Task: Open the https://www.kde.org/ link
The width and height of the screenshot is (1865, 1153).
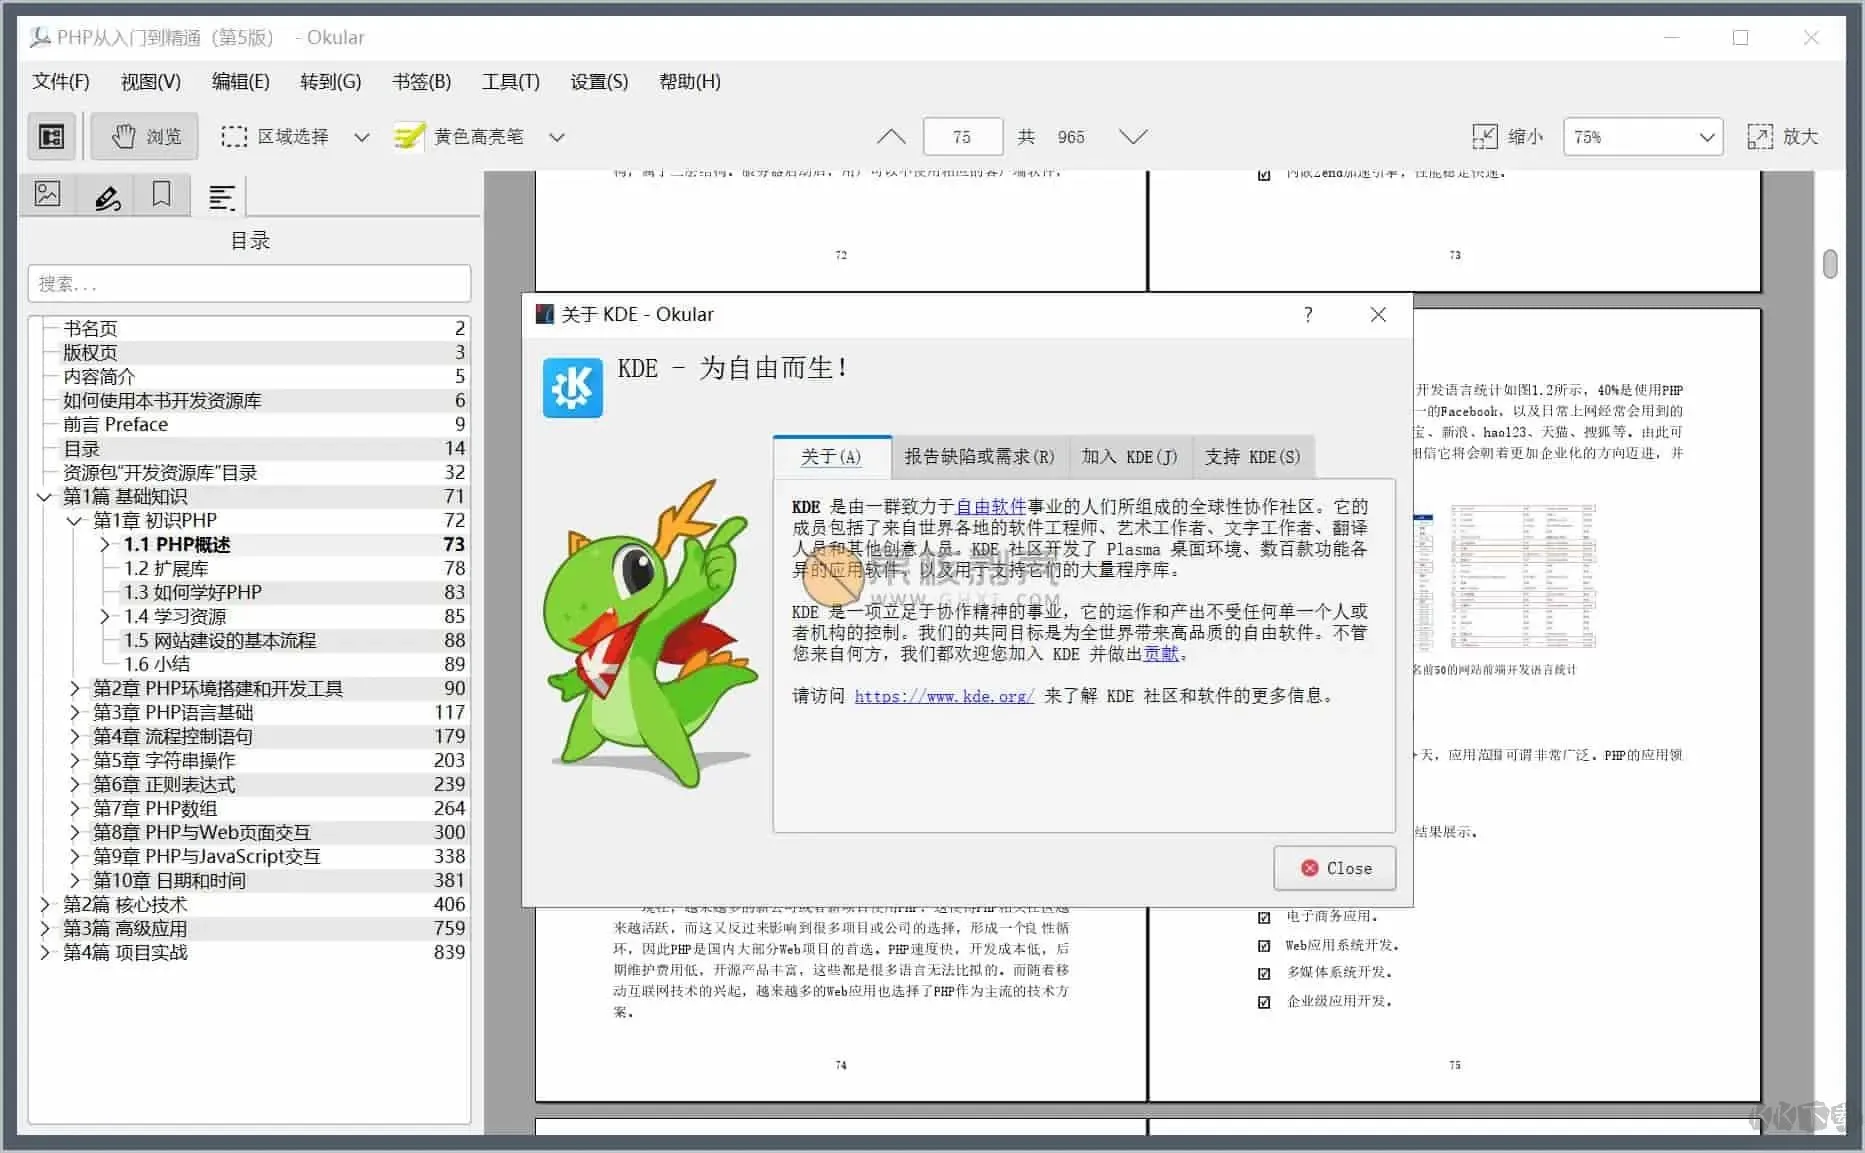Action: click(943, 695)
